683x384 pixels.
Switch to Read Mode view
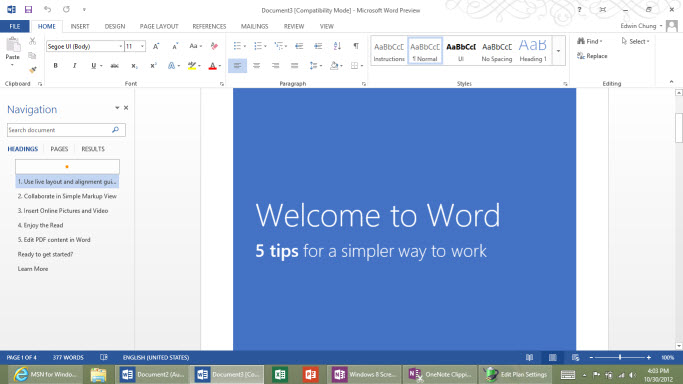[529, 357]
